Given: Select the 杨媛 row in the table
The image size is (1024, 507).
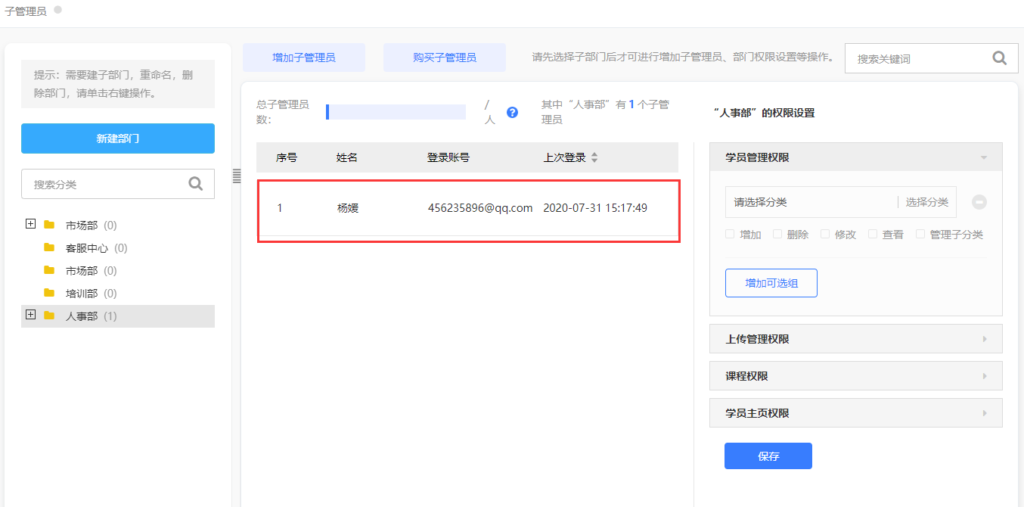Looking at the screenshot, I should (x=468, y=208).
